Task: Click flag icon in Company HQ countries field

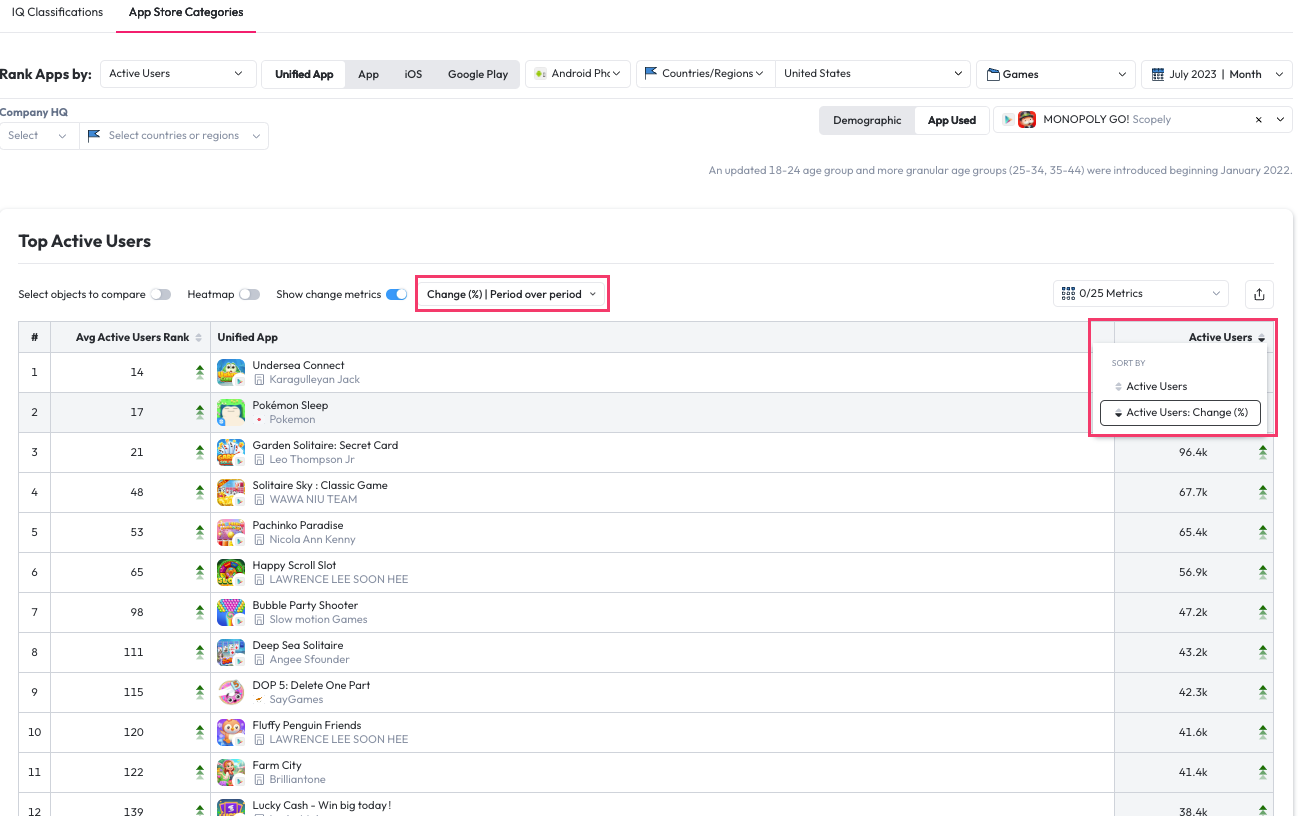Action: [95, 136]
